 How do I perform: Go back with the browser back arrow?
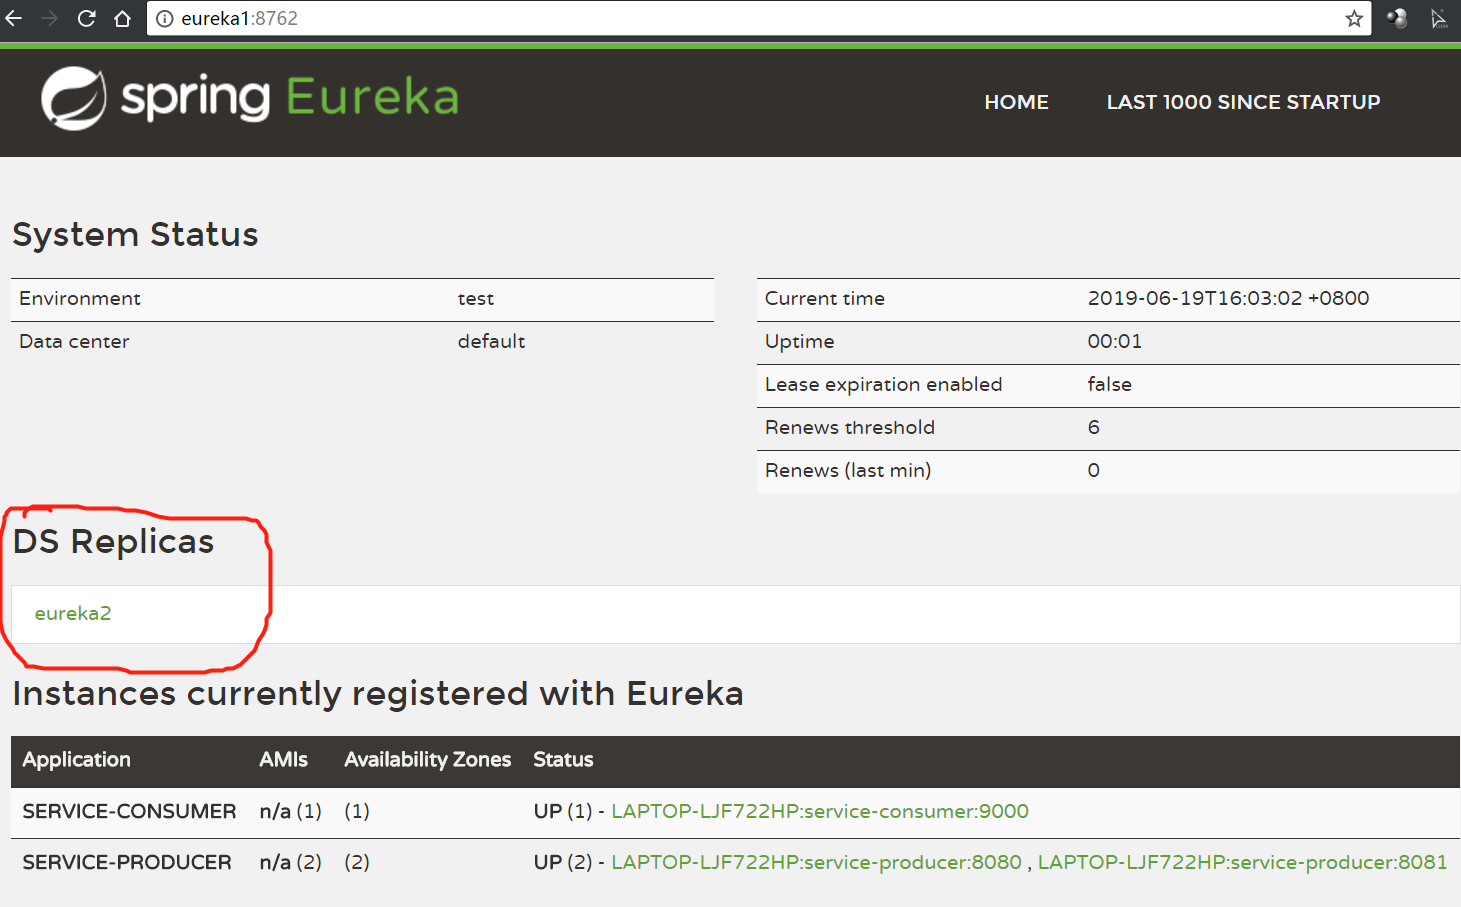click(13, 18)
